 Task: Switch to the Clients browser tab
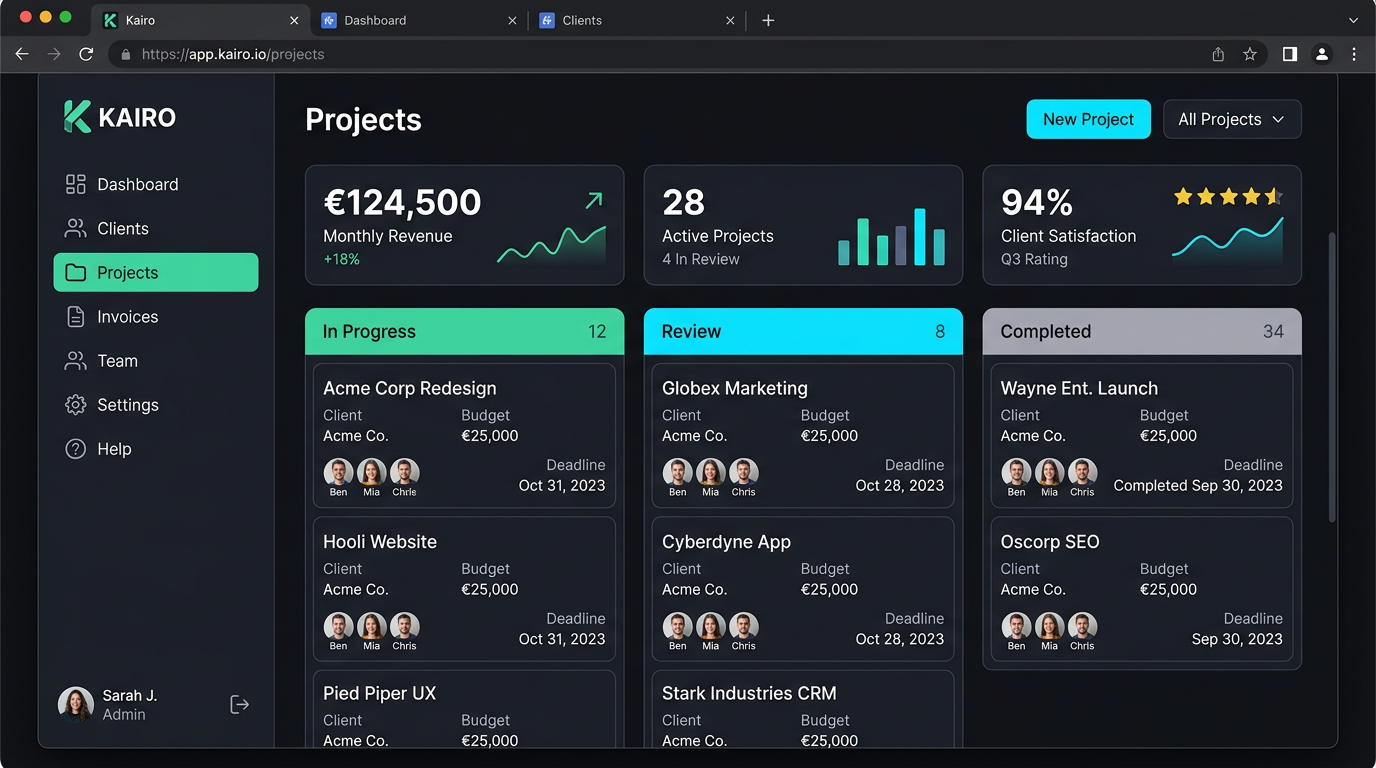point(582,20)
